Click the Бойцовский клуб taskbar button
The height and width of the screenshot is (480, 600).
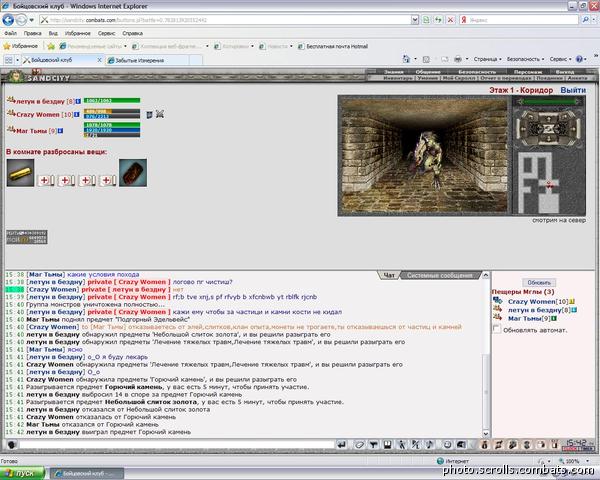88,473
